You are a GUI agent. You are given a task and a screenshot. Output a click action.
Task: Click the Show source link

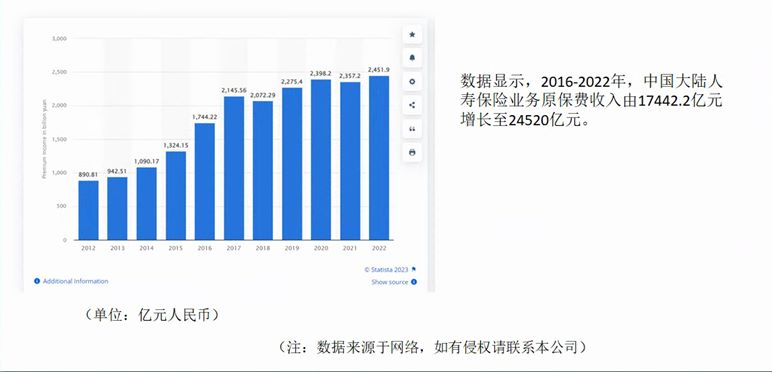[389, 282]
